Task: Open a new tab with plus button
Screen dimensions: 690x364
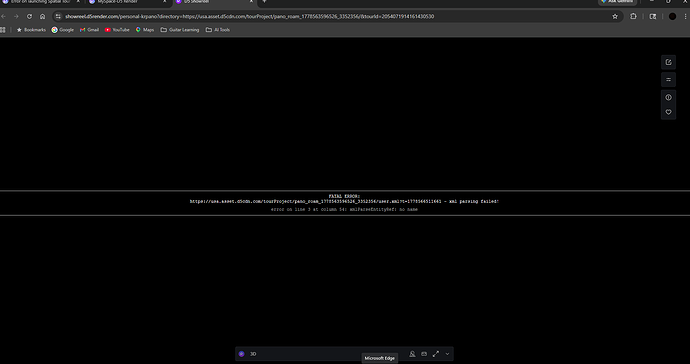Action: [x=264, y=2]
